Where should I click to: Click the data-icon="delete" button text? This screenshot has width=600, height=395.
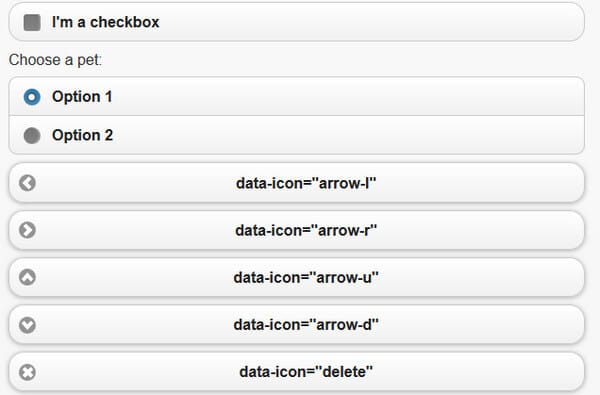click(x=306, y=372)
